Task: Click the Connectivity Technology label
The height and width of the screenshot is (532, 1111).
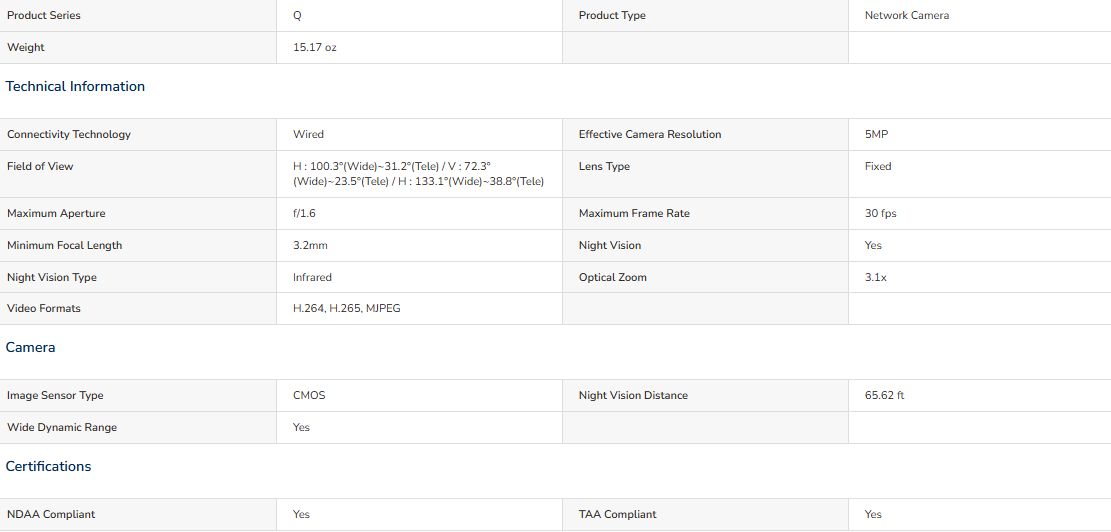Action: point(69,135)
